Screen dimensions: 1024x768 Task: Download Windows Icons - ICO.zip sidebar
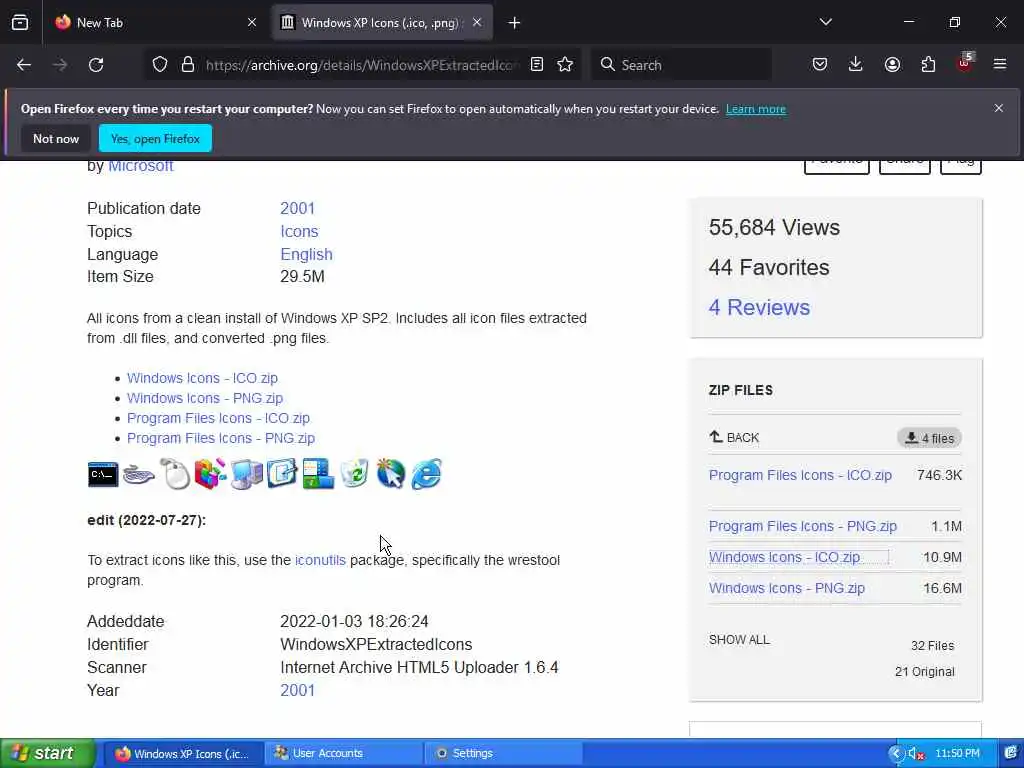coord(784,558)
